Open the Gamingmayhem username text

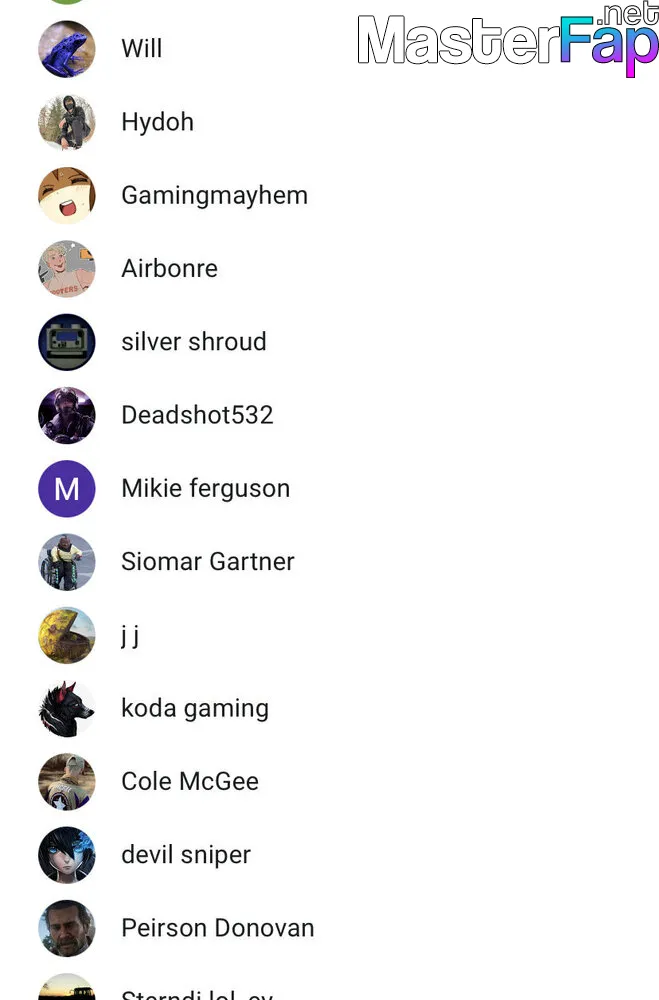215,196
